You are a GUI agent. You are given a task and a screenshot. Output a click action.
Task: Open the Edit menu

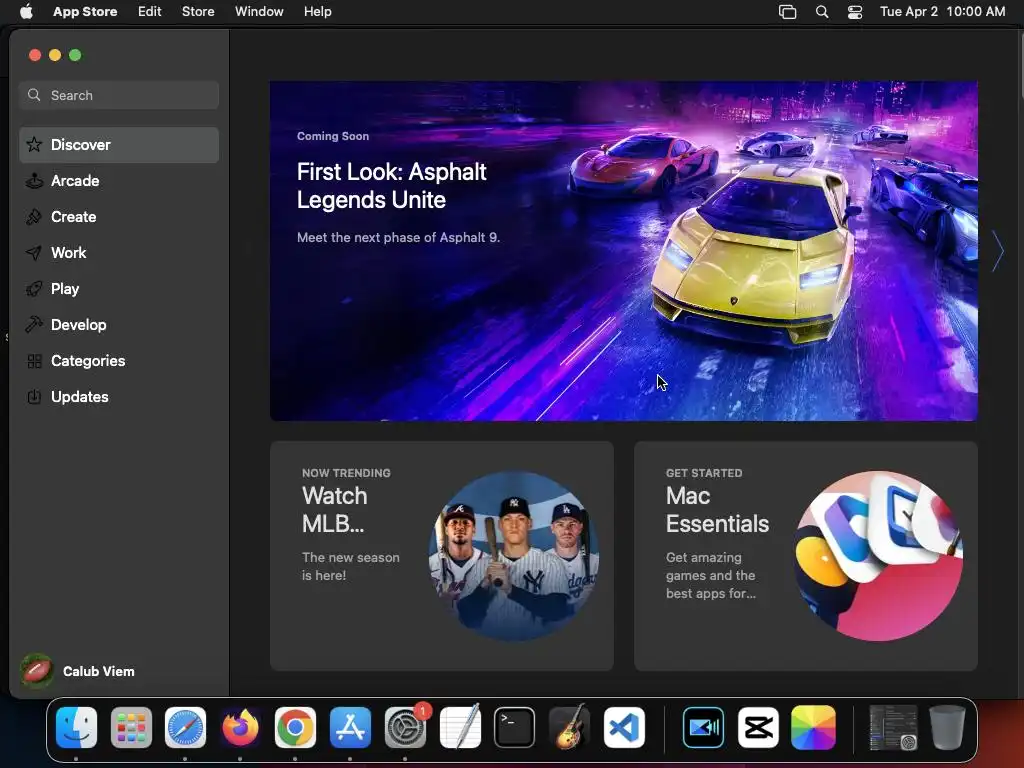[150, 12]
